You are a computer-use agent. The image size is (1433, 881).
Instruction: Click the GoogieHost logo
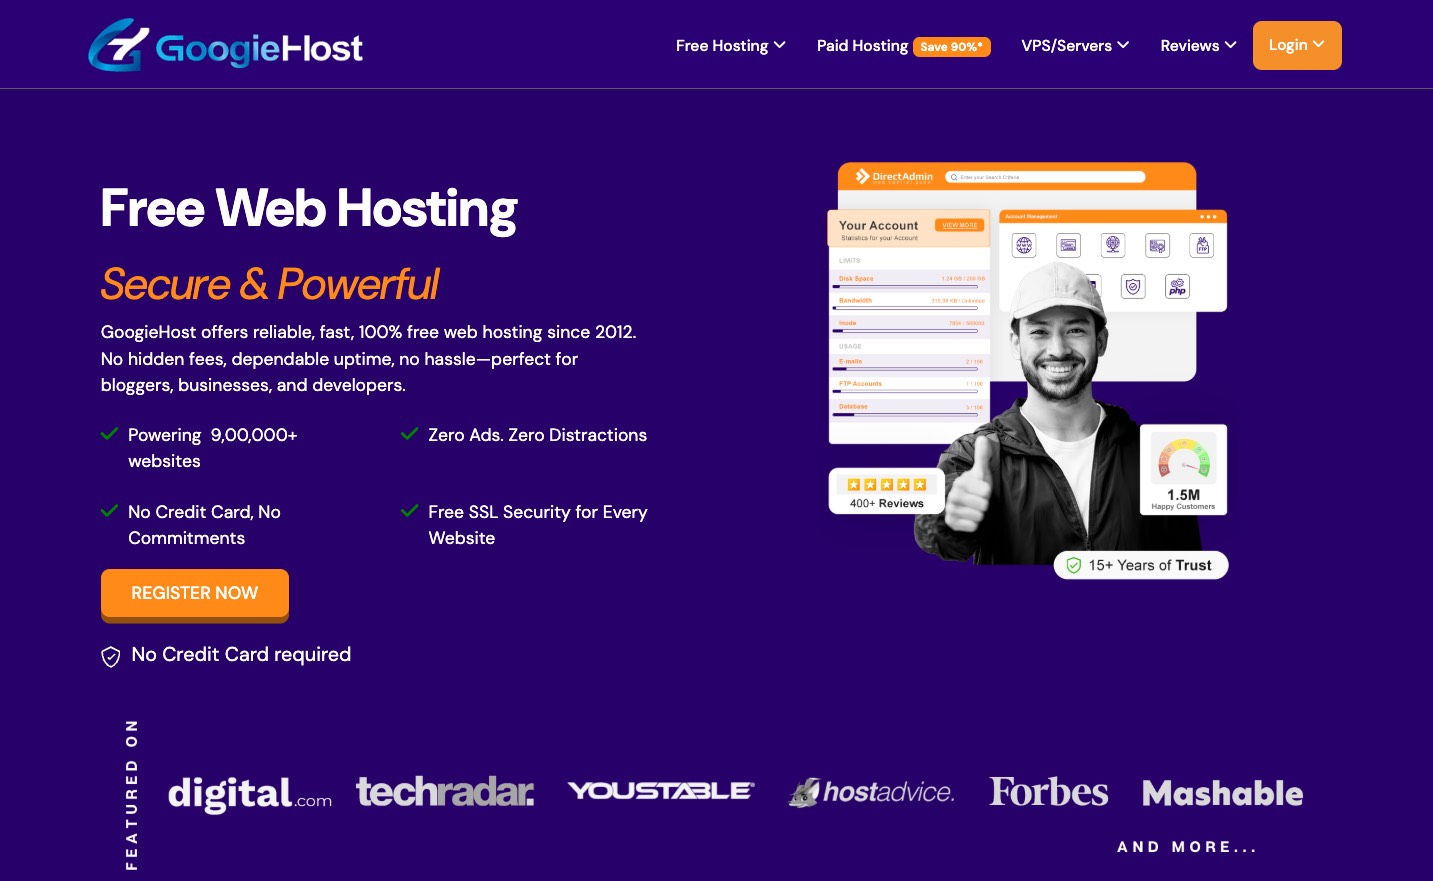point(225,45)
